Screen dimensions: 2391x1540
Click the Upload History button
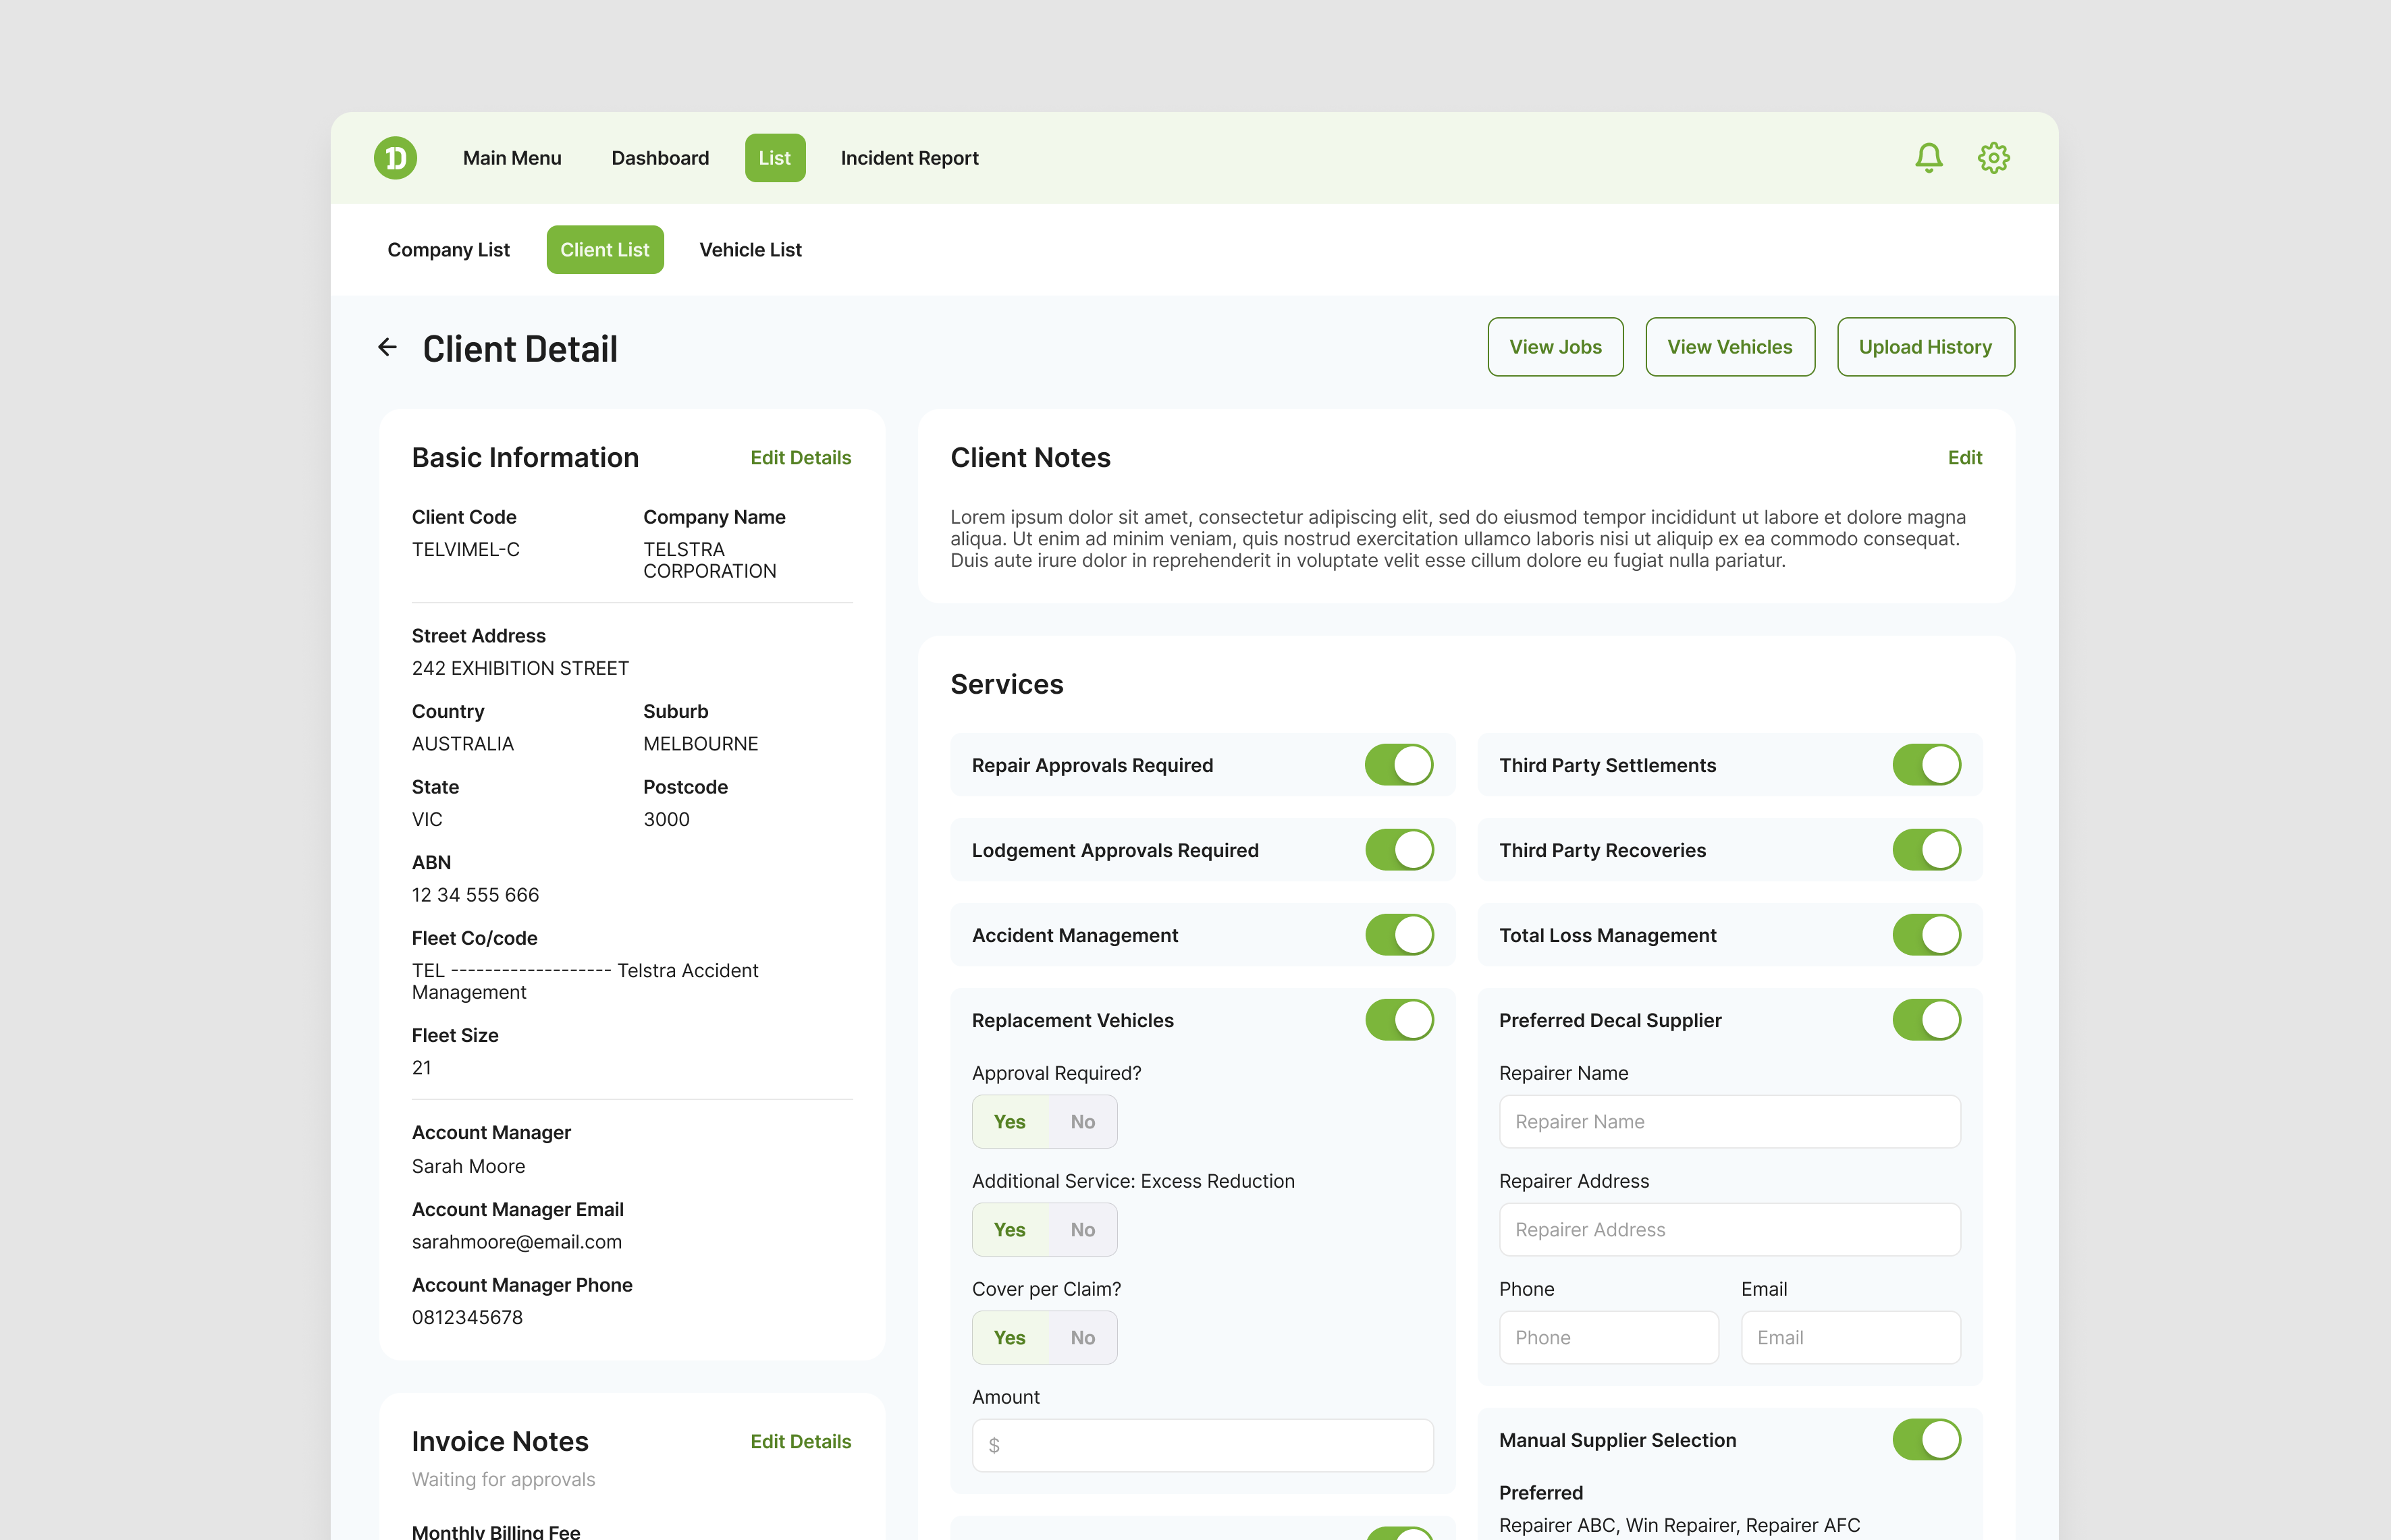1926,347
